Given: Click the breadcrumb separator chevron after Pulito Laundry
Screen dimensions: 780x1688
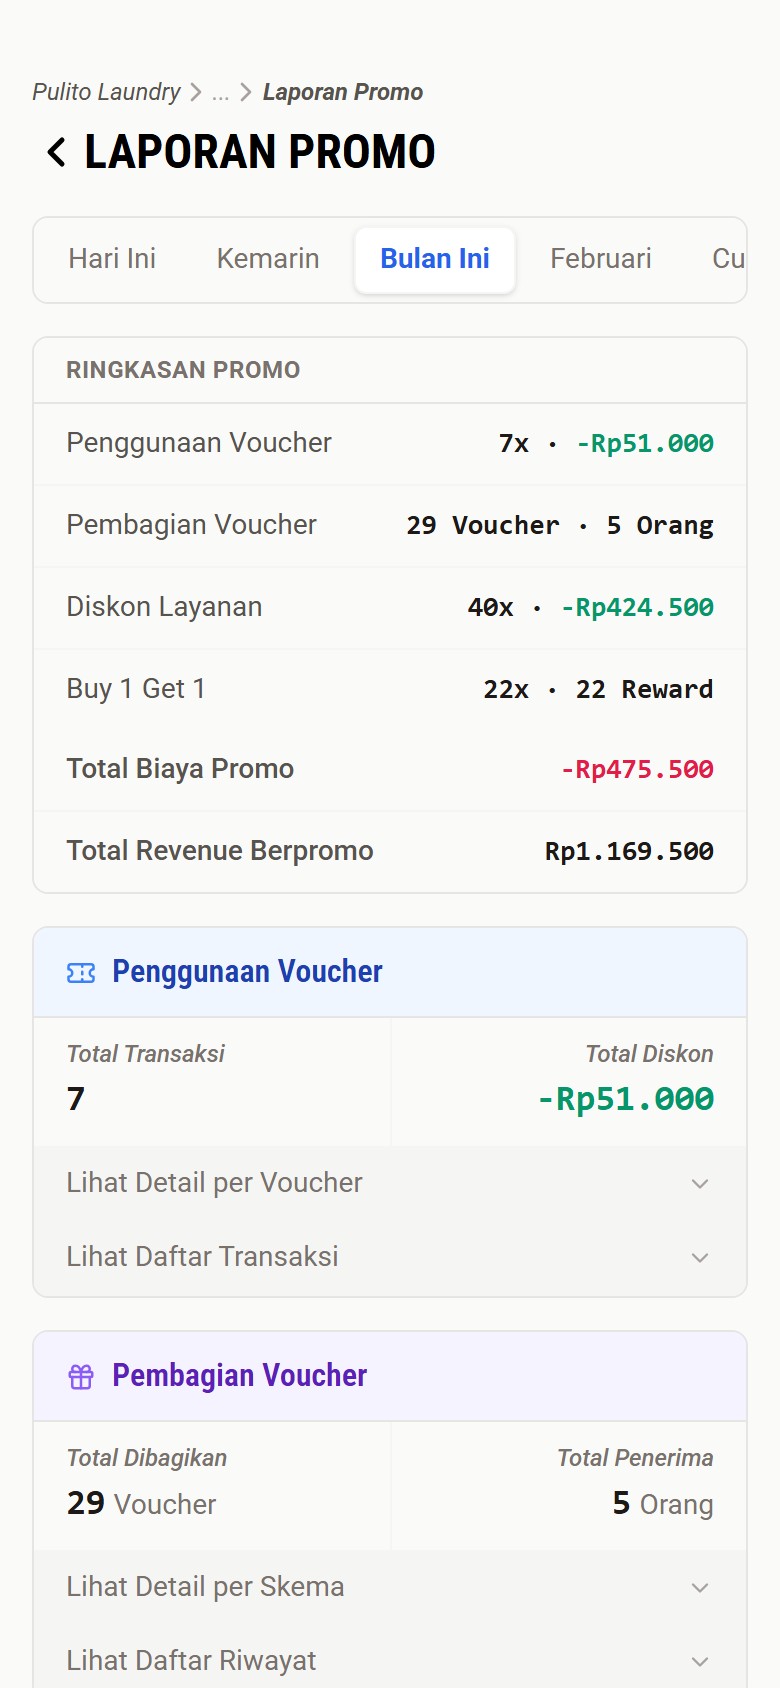Looking at the screenshot, I should [196, 93].
